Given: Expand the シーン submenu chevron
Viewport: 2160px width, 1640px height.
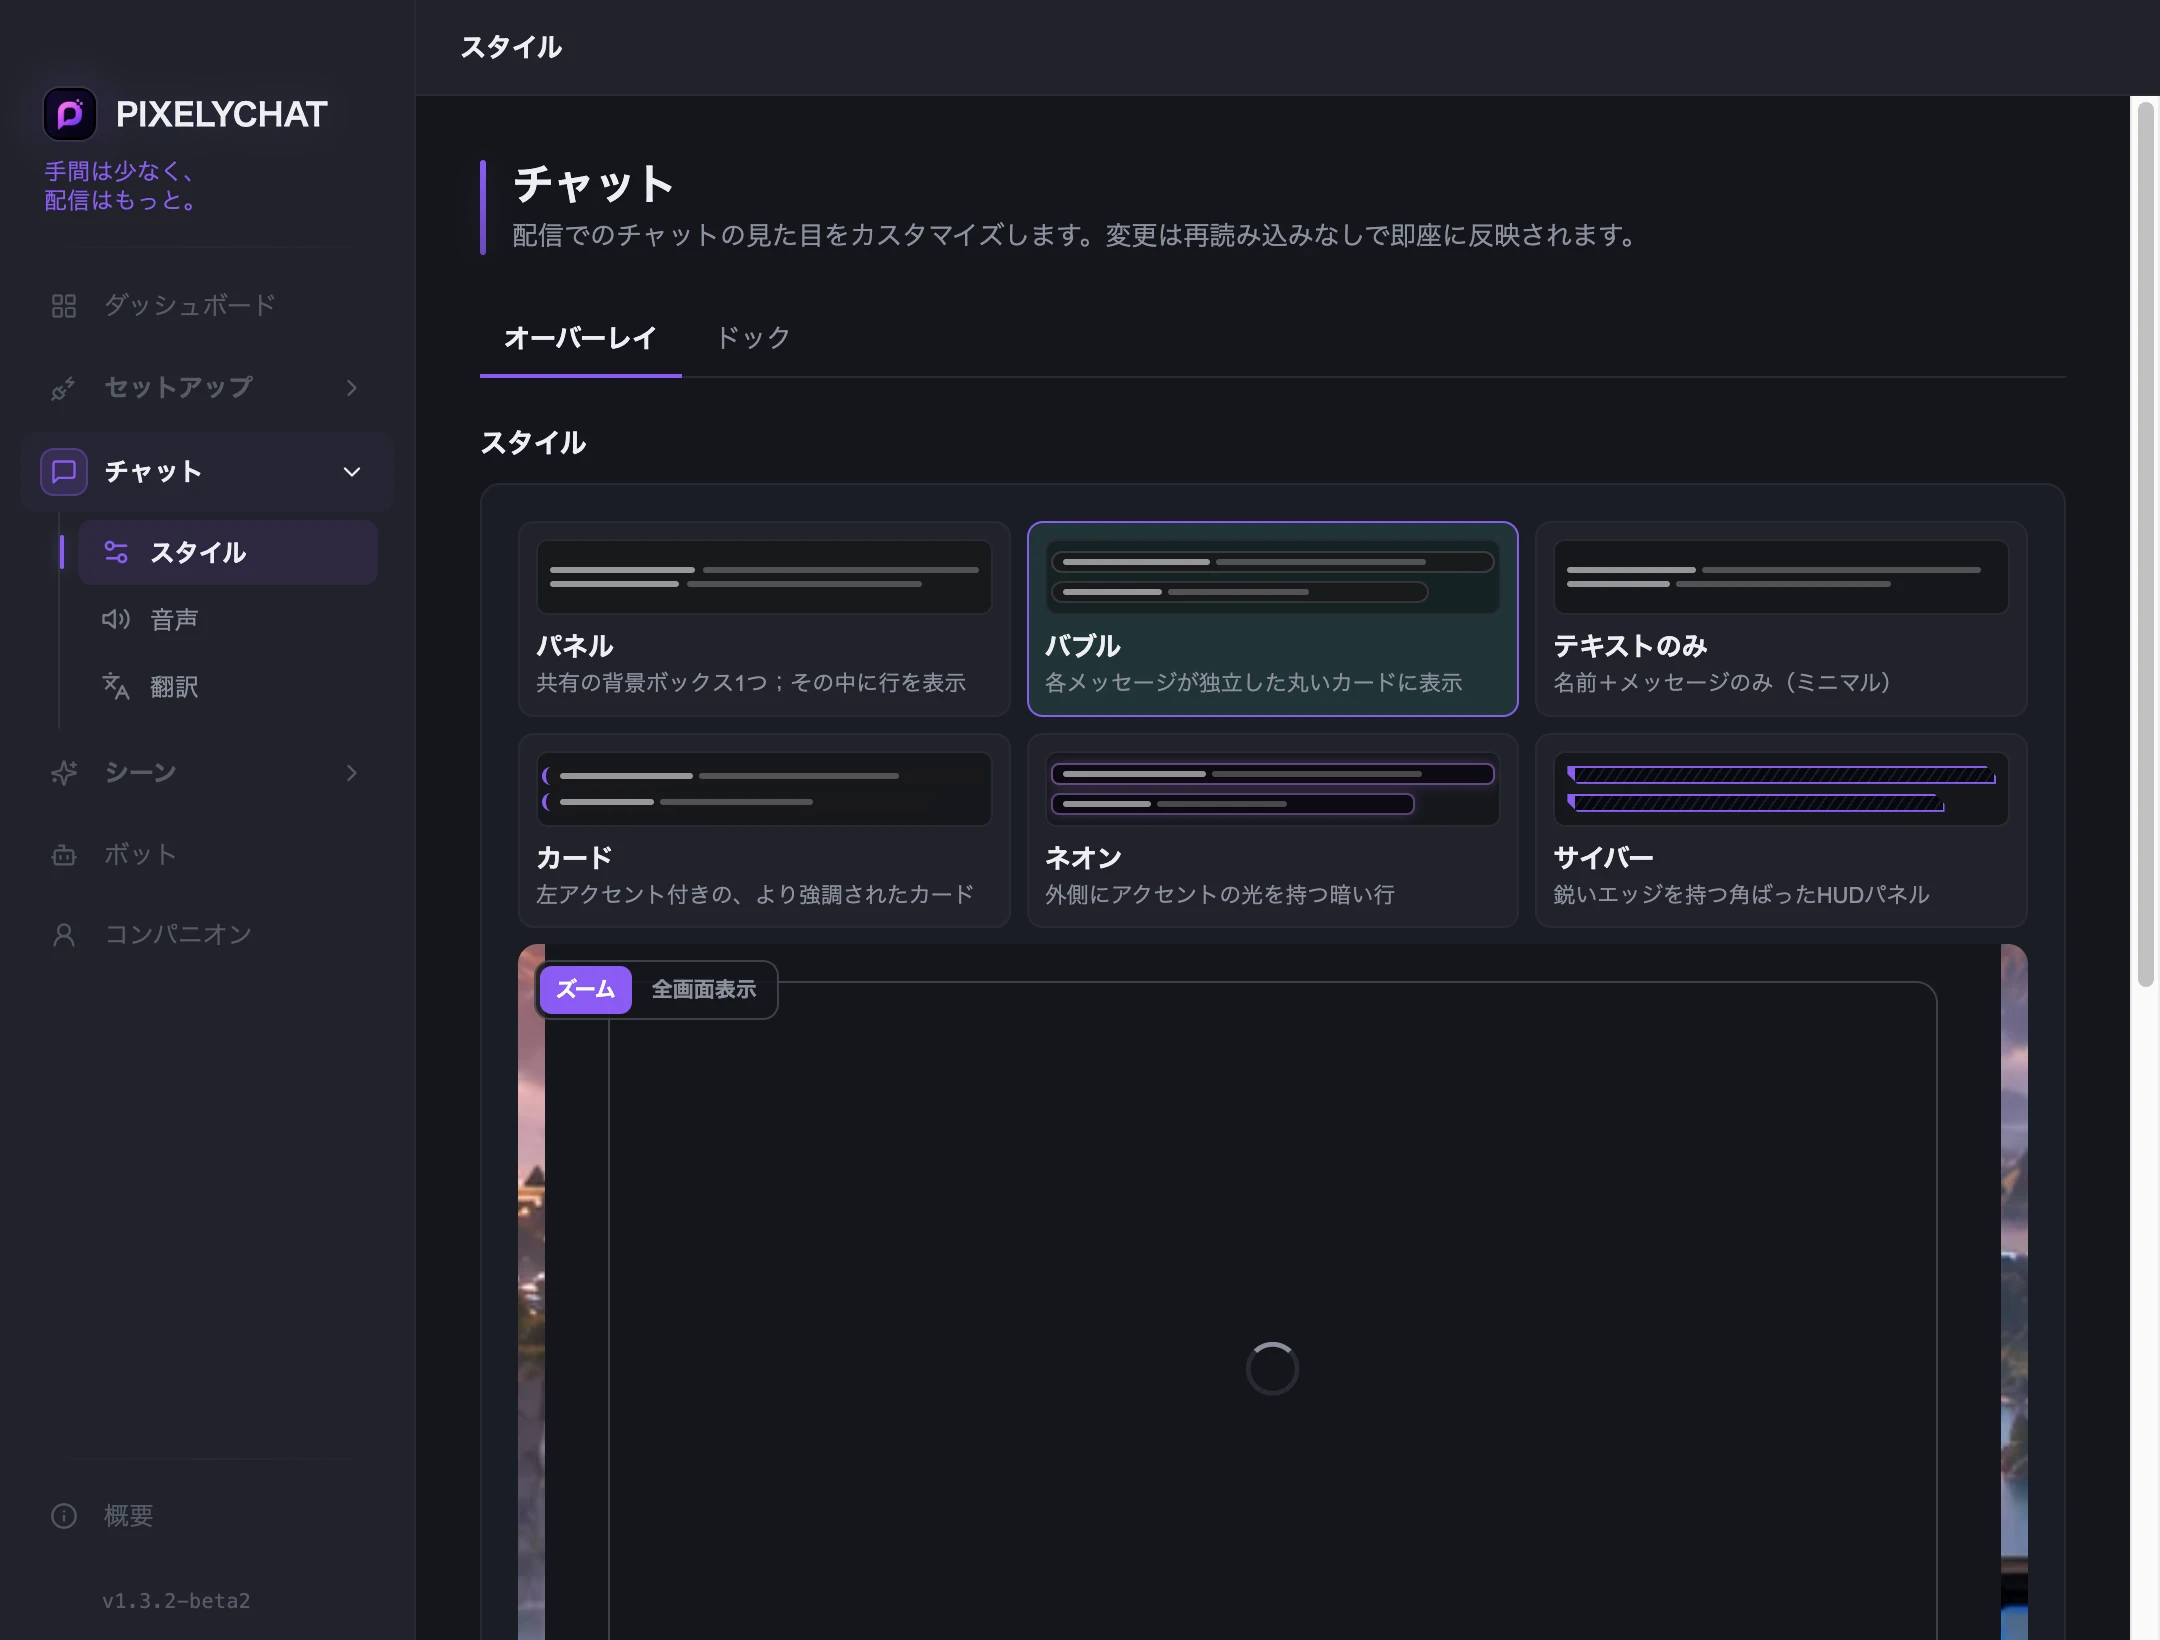Looking at the screenshot, I should [352, 773].
